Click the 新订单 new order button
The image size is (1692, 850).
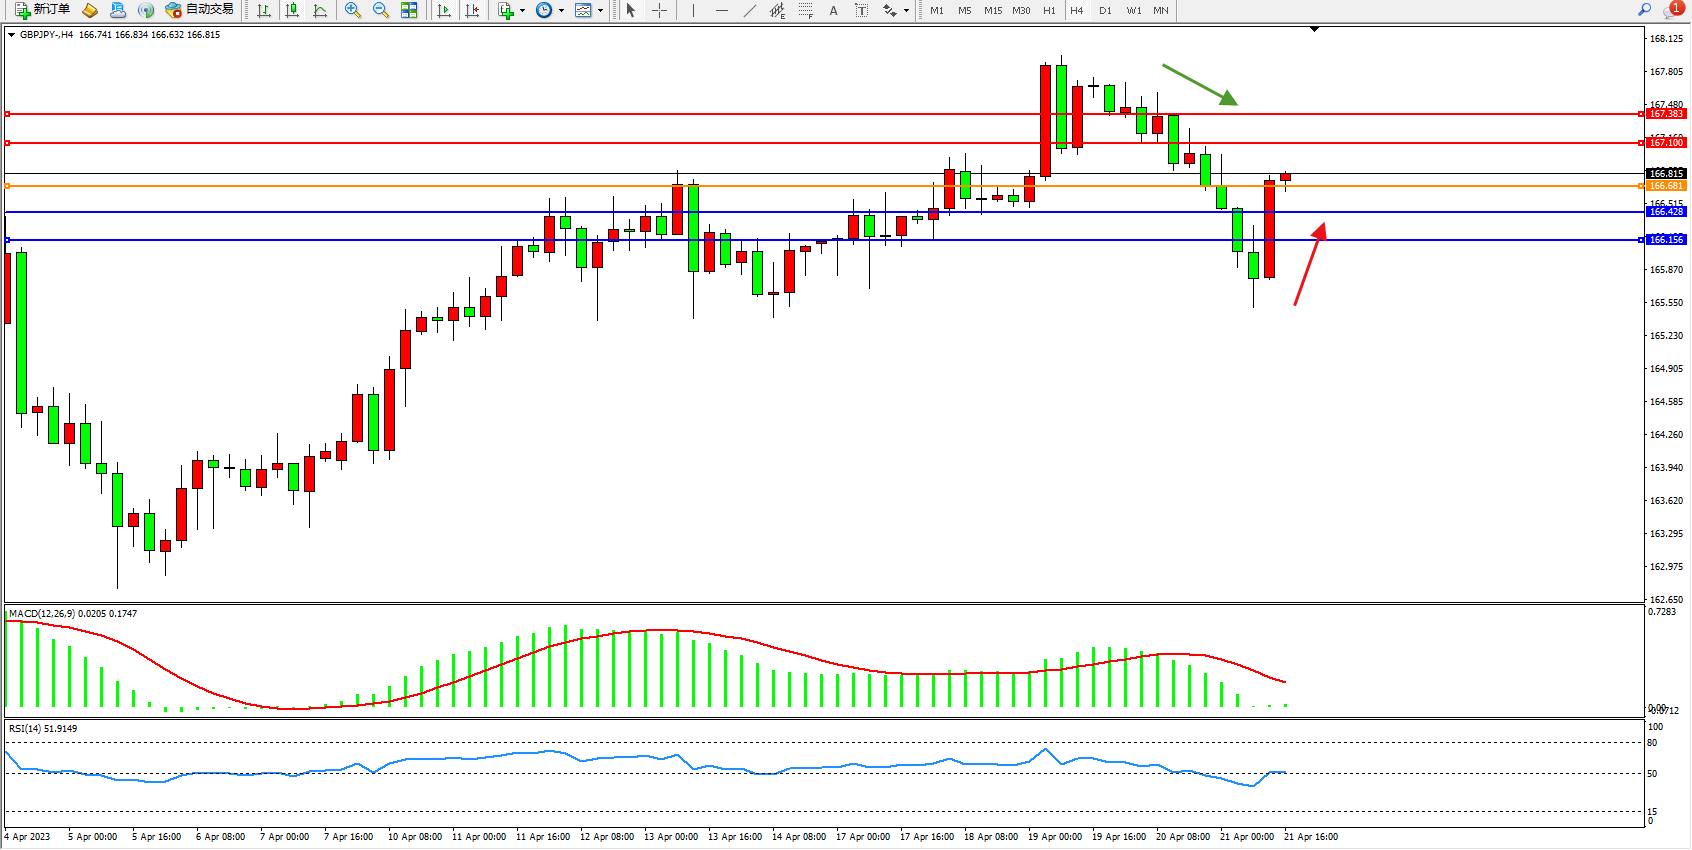(x=42, y=10)
